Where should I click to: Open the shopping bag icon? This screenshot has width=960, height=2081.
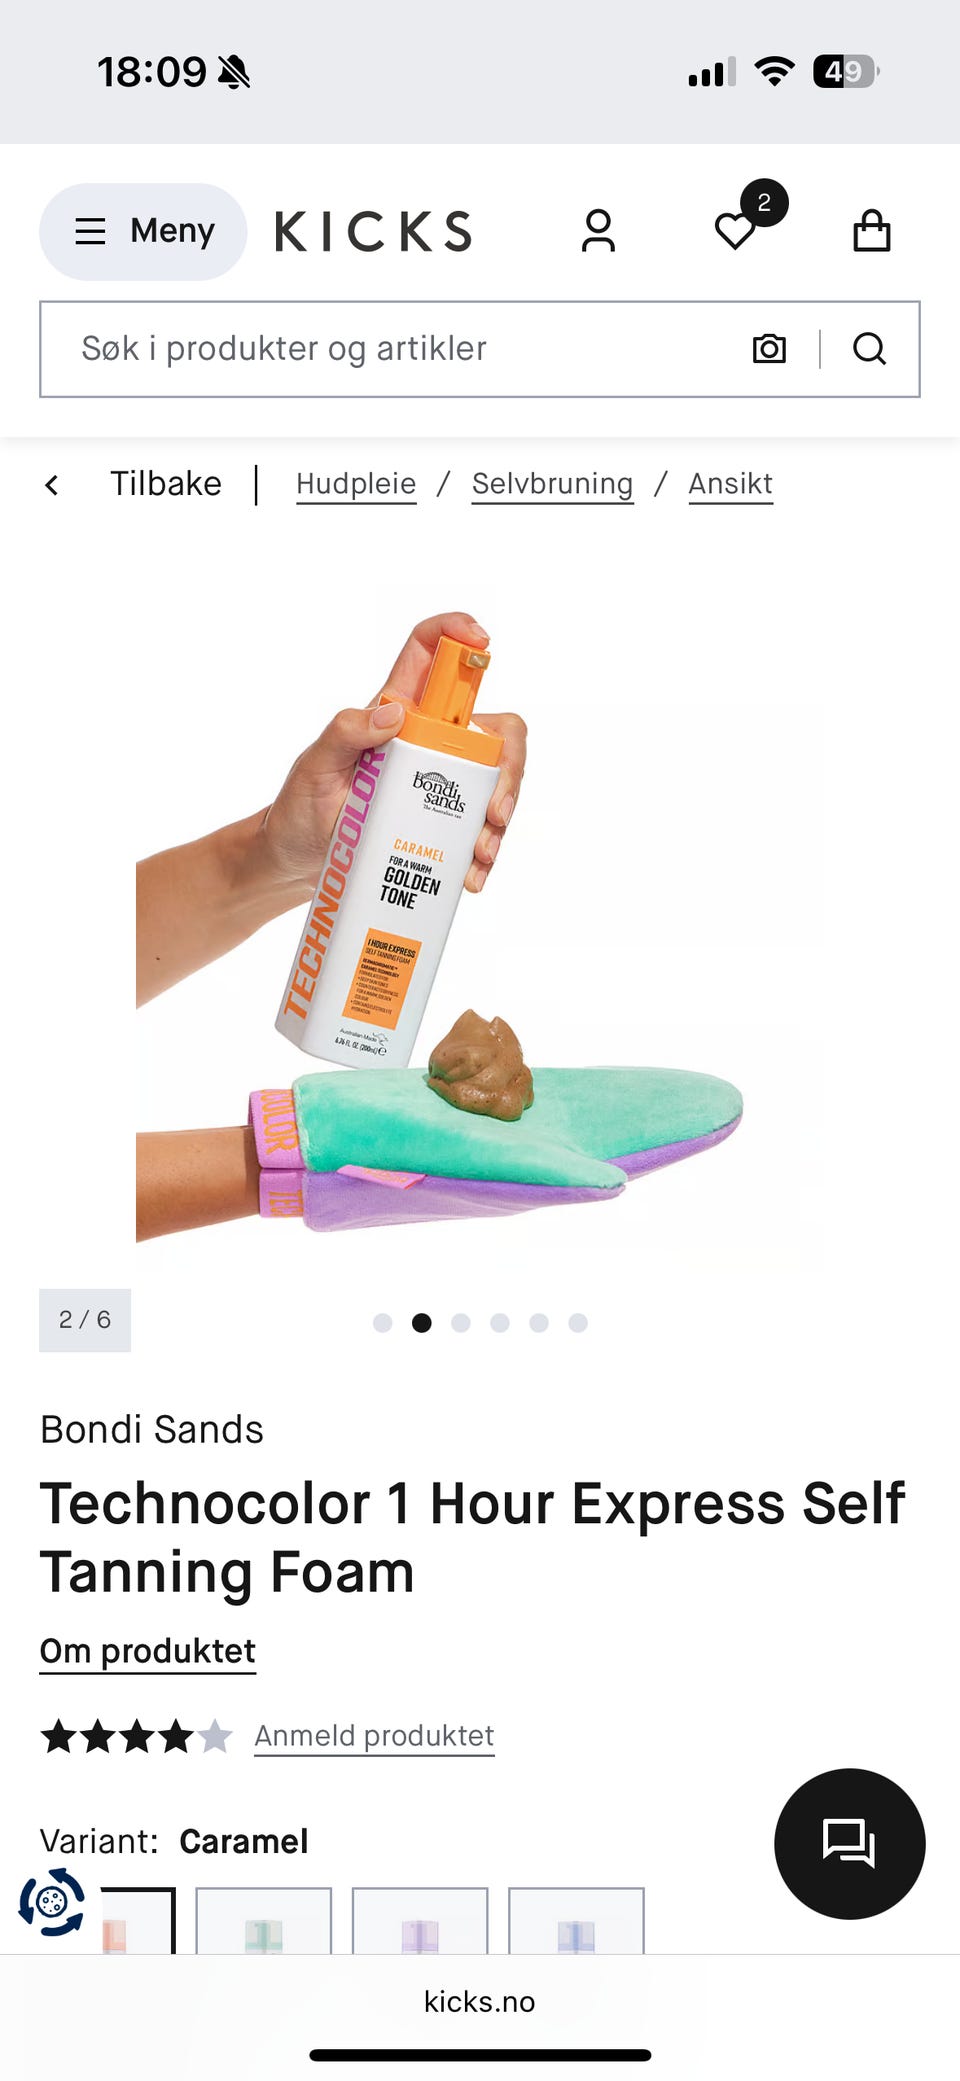(872, 231)
